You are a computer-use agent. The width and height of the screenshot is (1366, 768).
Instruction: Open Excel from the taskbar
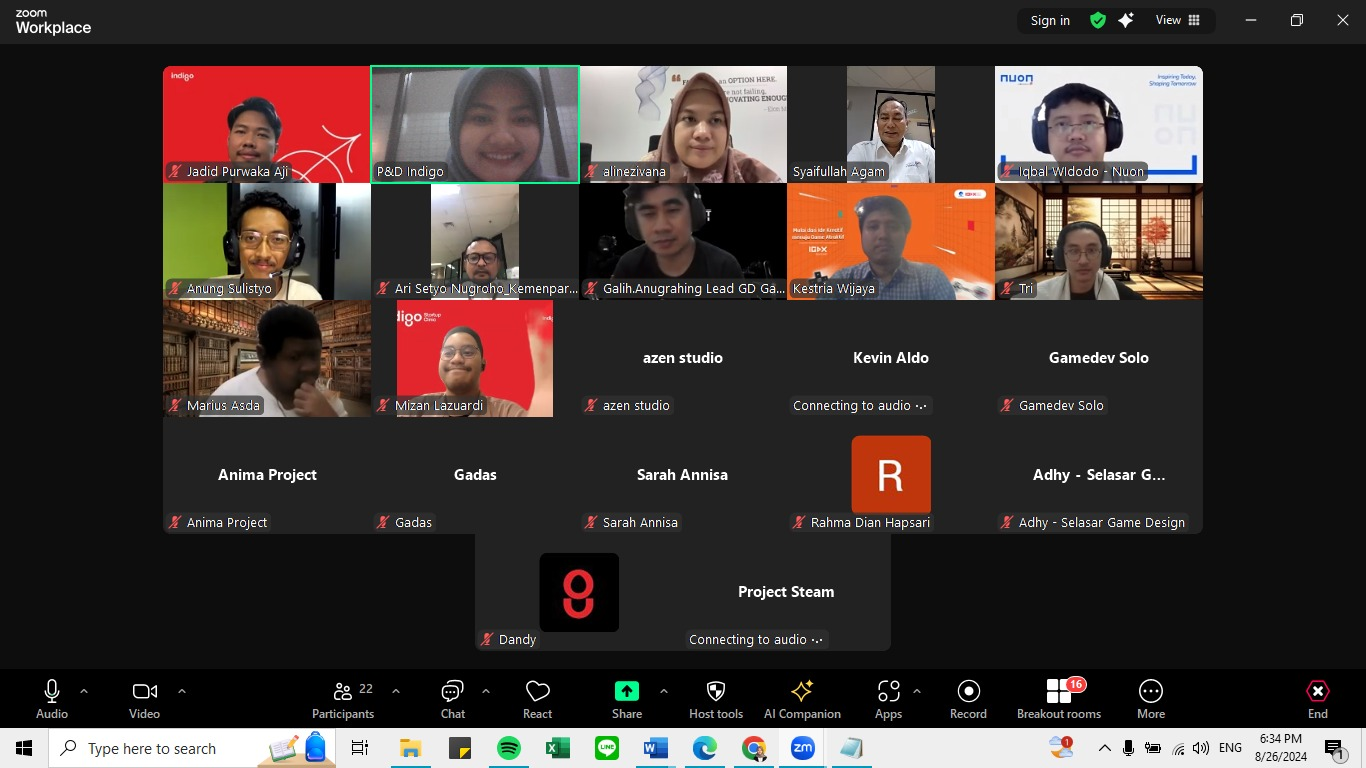[558, 748]
